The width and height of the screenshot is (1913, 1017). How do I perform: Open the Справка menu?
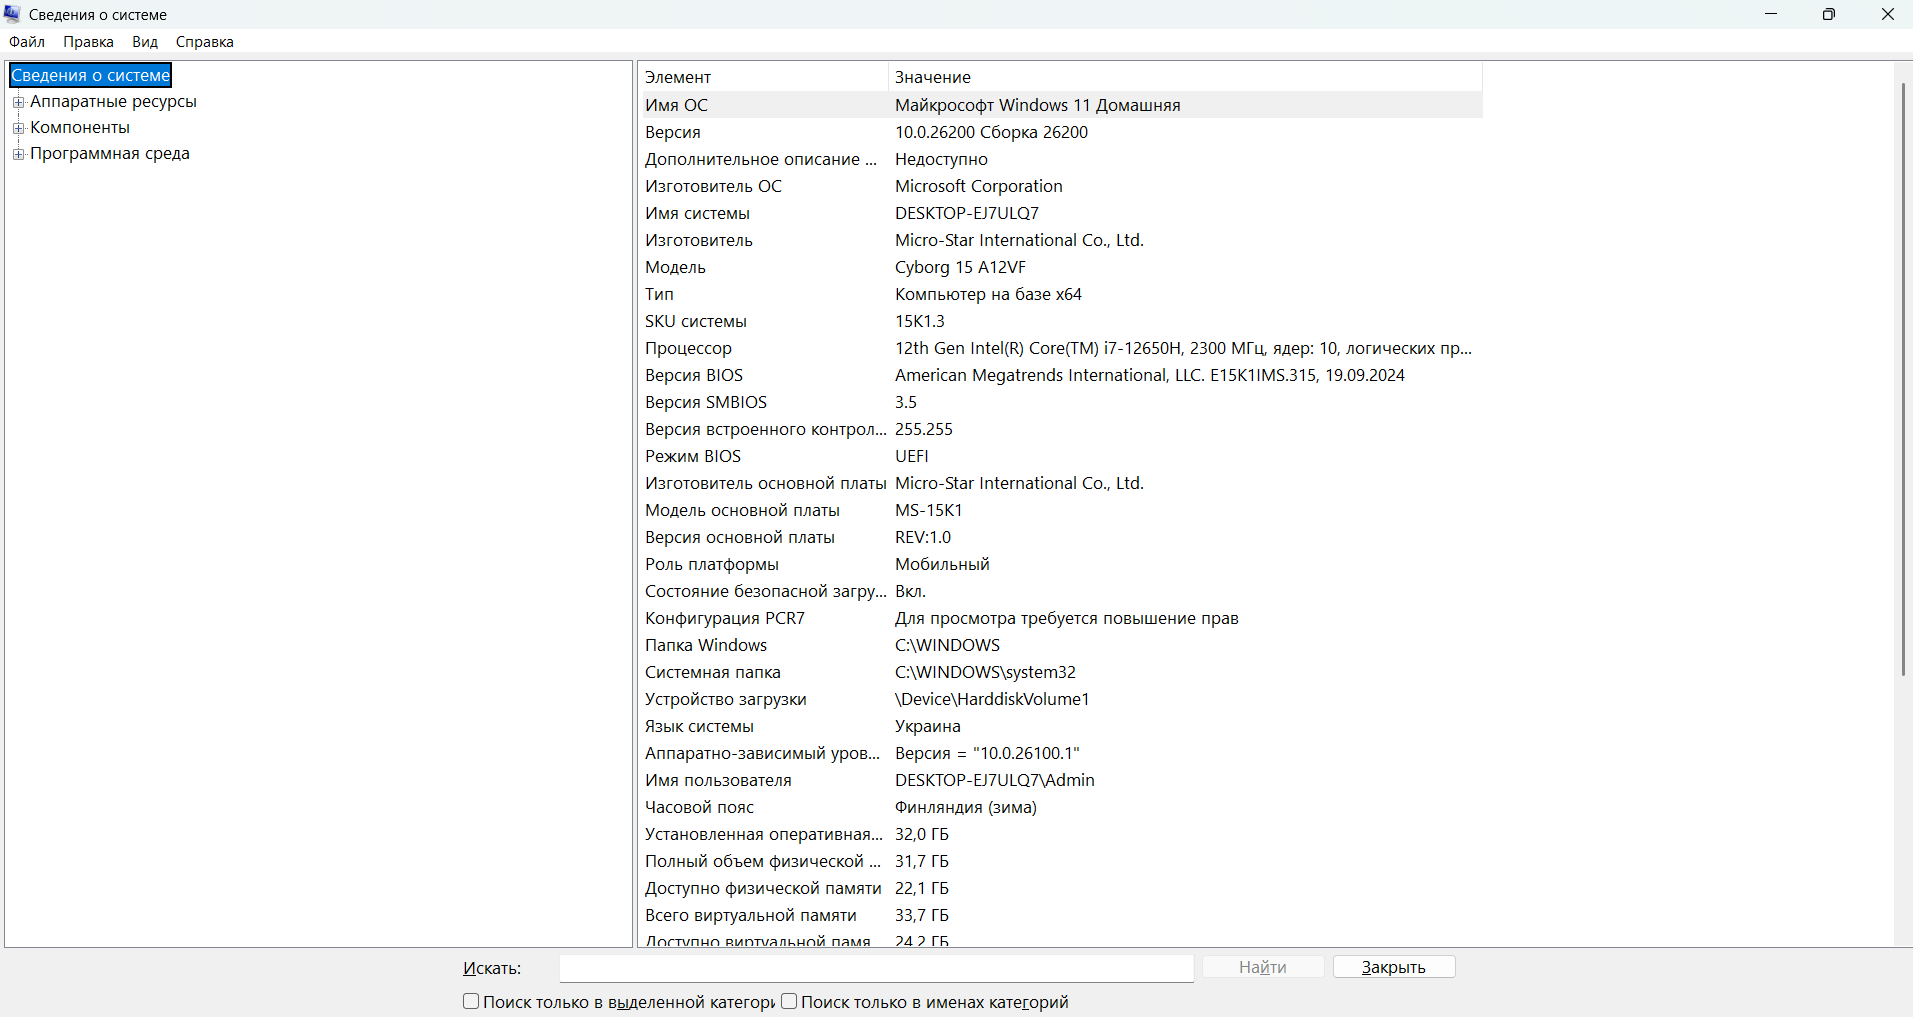pyautogui.click(x=205, y=42)
